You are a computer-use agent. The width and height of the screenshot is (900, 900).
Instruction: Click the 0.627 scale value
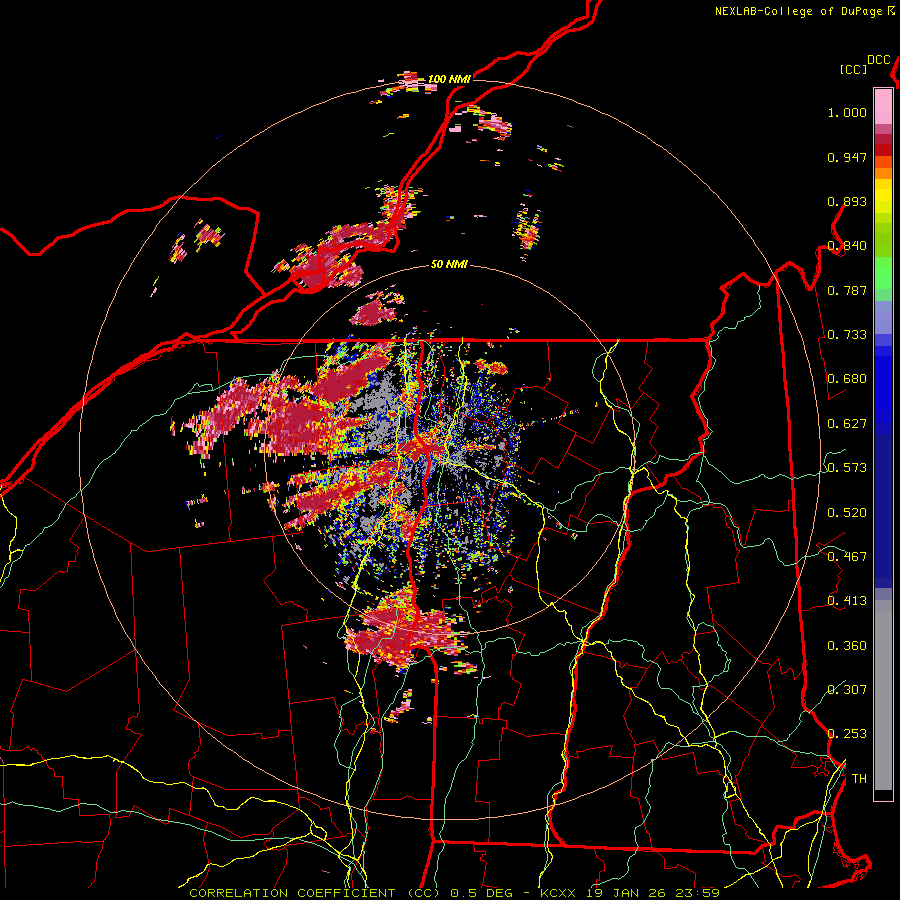coord(847,424)
